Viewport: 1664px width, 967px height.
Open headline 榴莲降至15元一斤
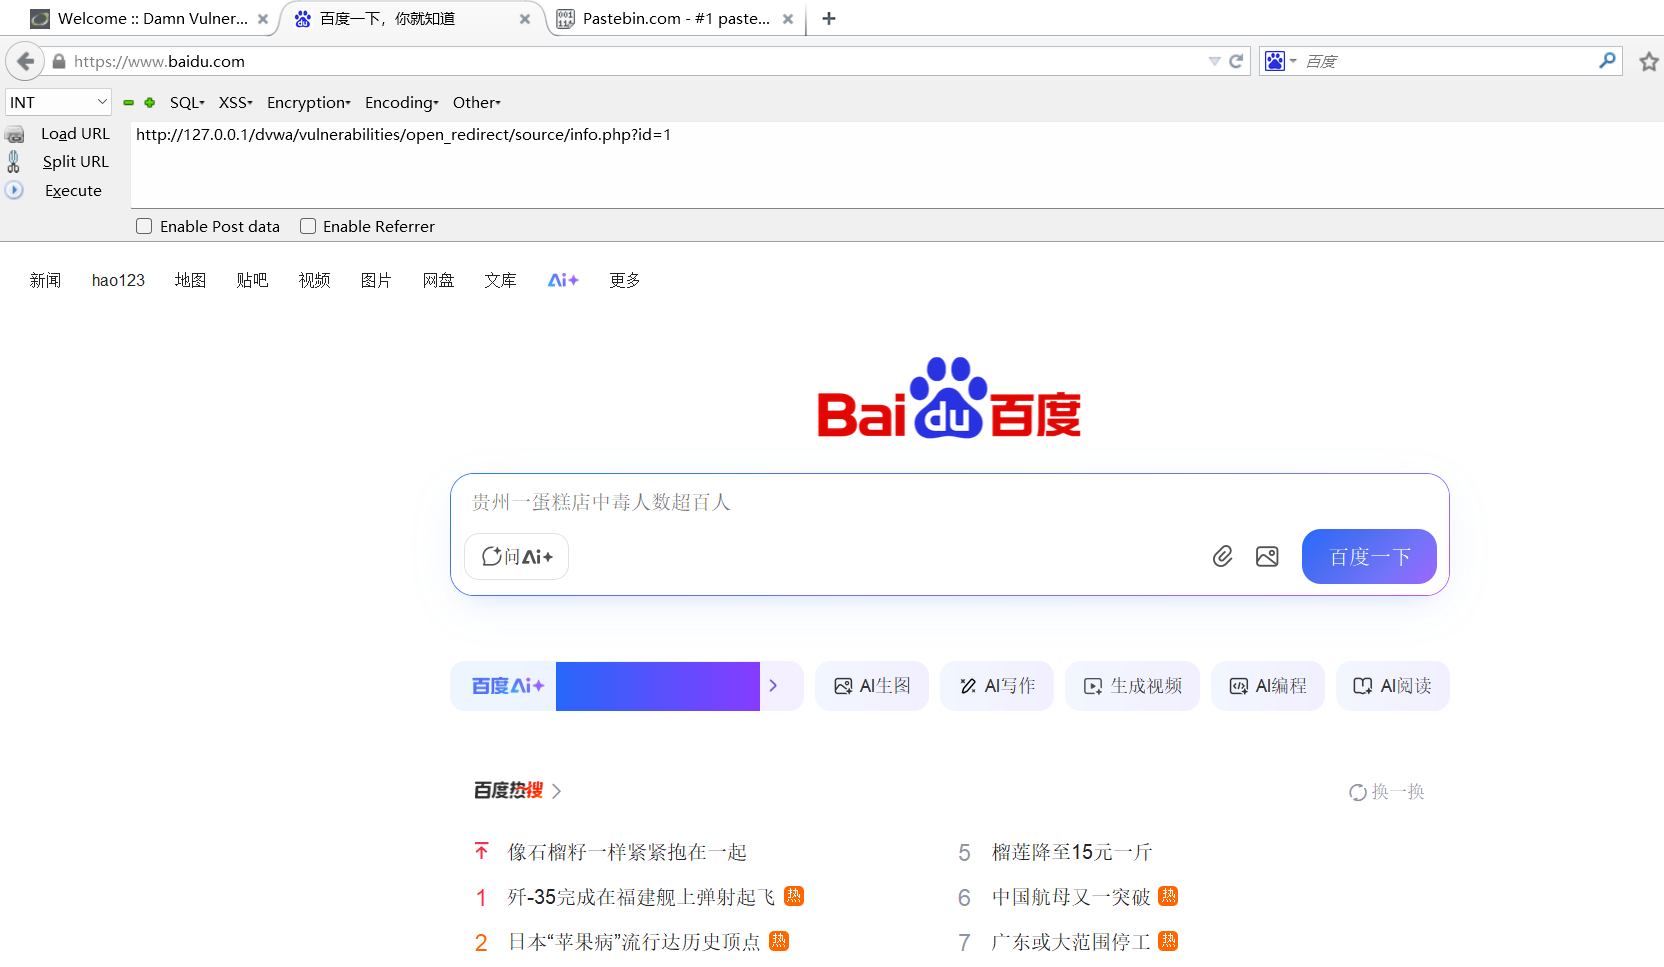(x=1072, y=852)
